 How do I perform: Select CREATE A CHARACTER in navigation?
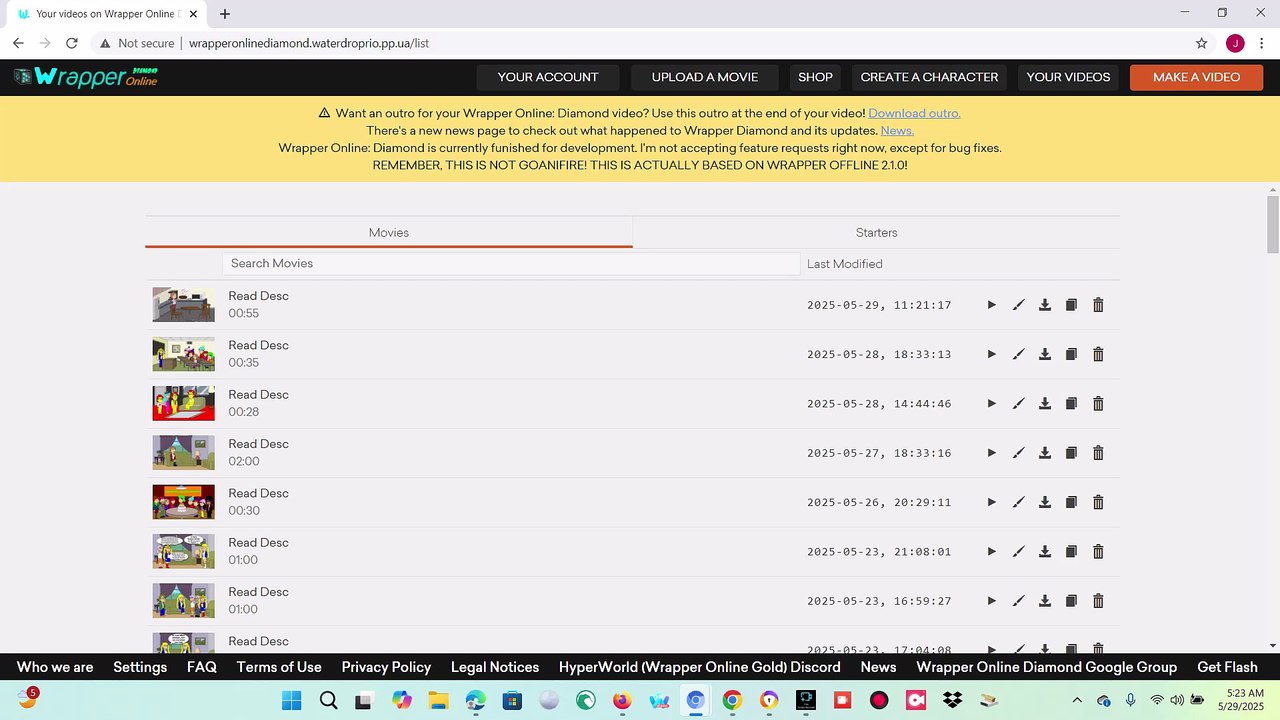[929, 77]
